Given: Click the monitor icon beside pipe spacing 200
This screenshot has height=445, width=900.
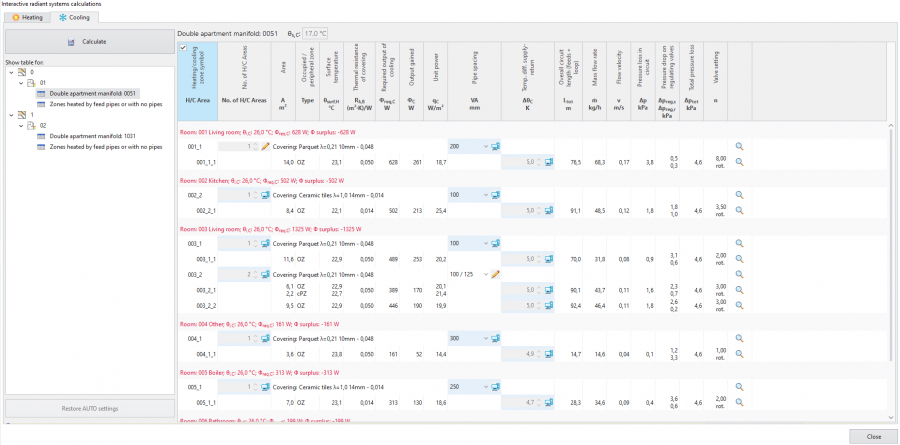Looking at the screenshot, I should 495,146.
